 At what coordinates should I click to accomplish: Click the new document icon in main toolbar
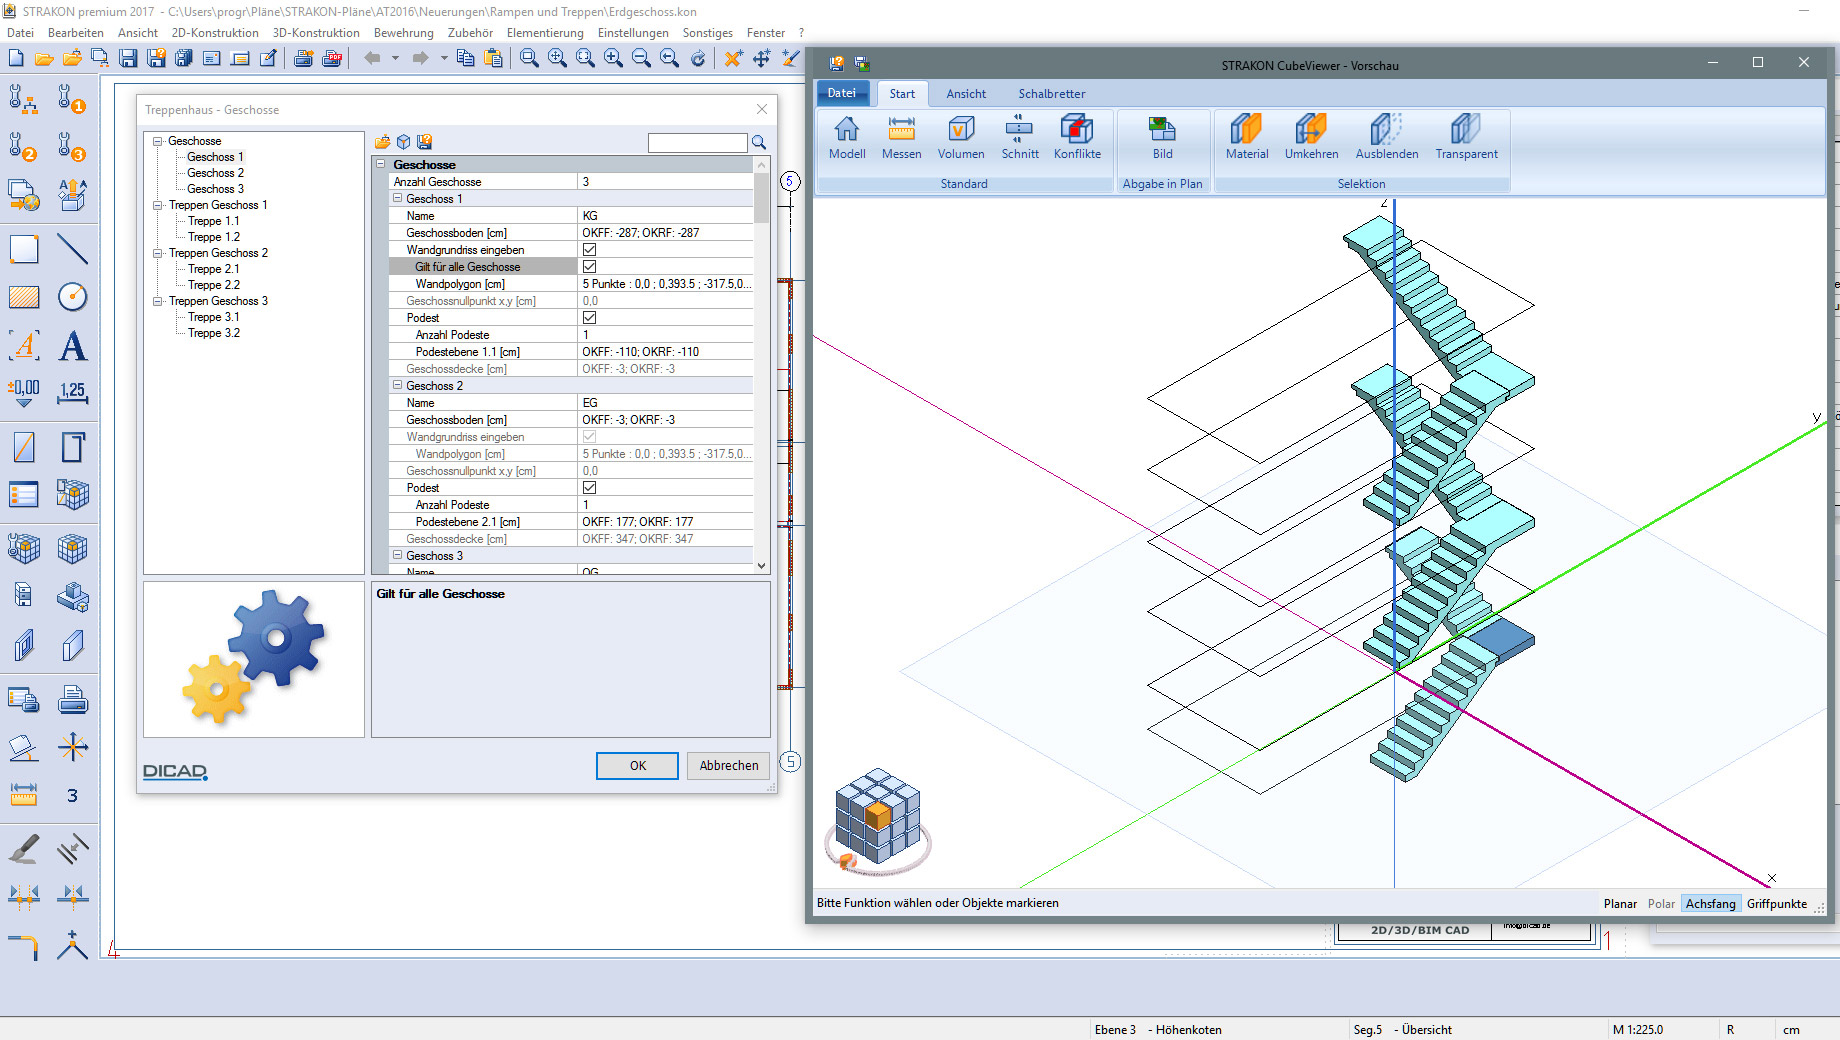16,58
